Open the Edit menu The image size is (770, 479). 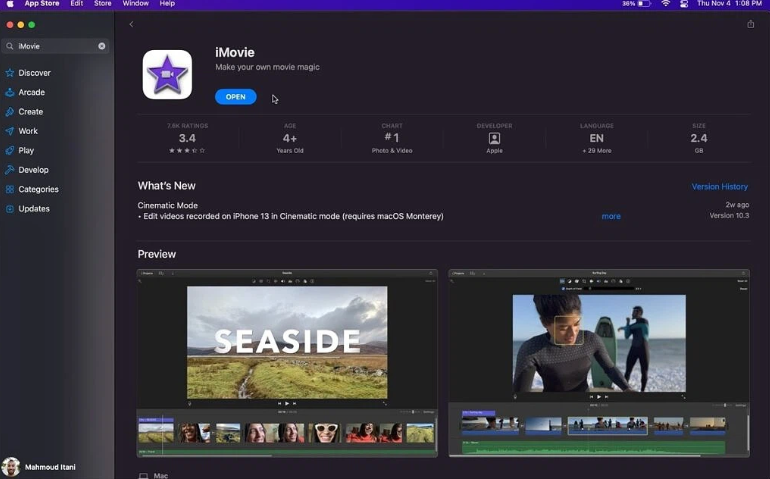(77, 3)
